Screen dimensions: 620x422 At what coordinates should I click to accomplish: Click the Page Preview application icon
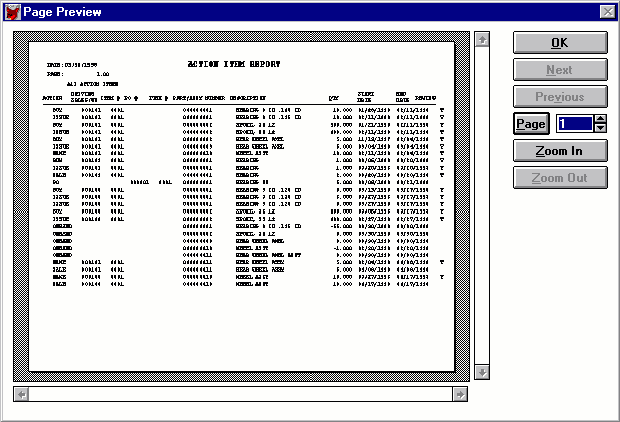12,12
